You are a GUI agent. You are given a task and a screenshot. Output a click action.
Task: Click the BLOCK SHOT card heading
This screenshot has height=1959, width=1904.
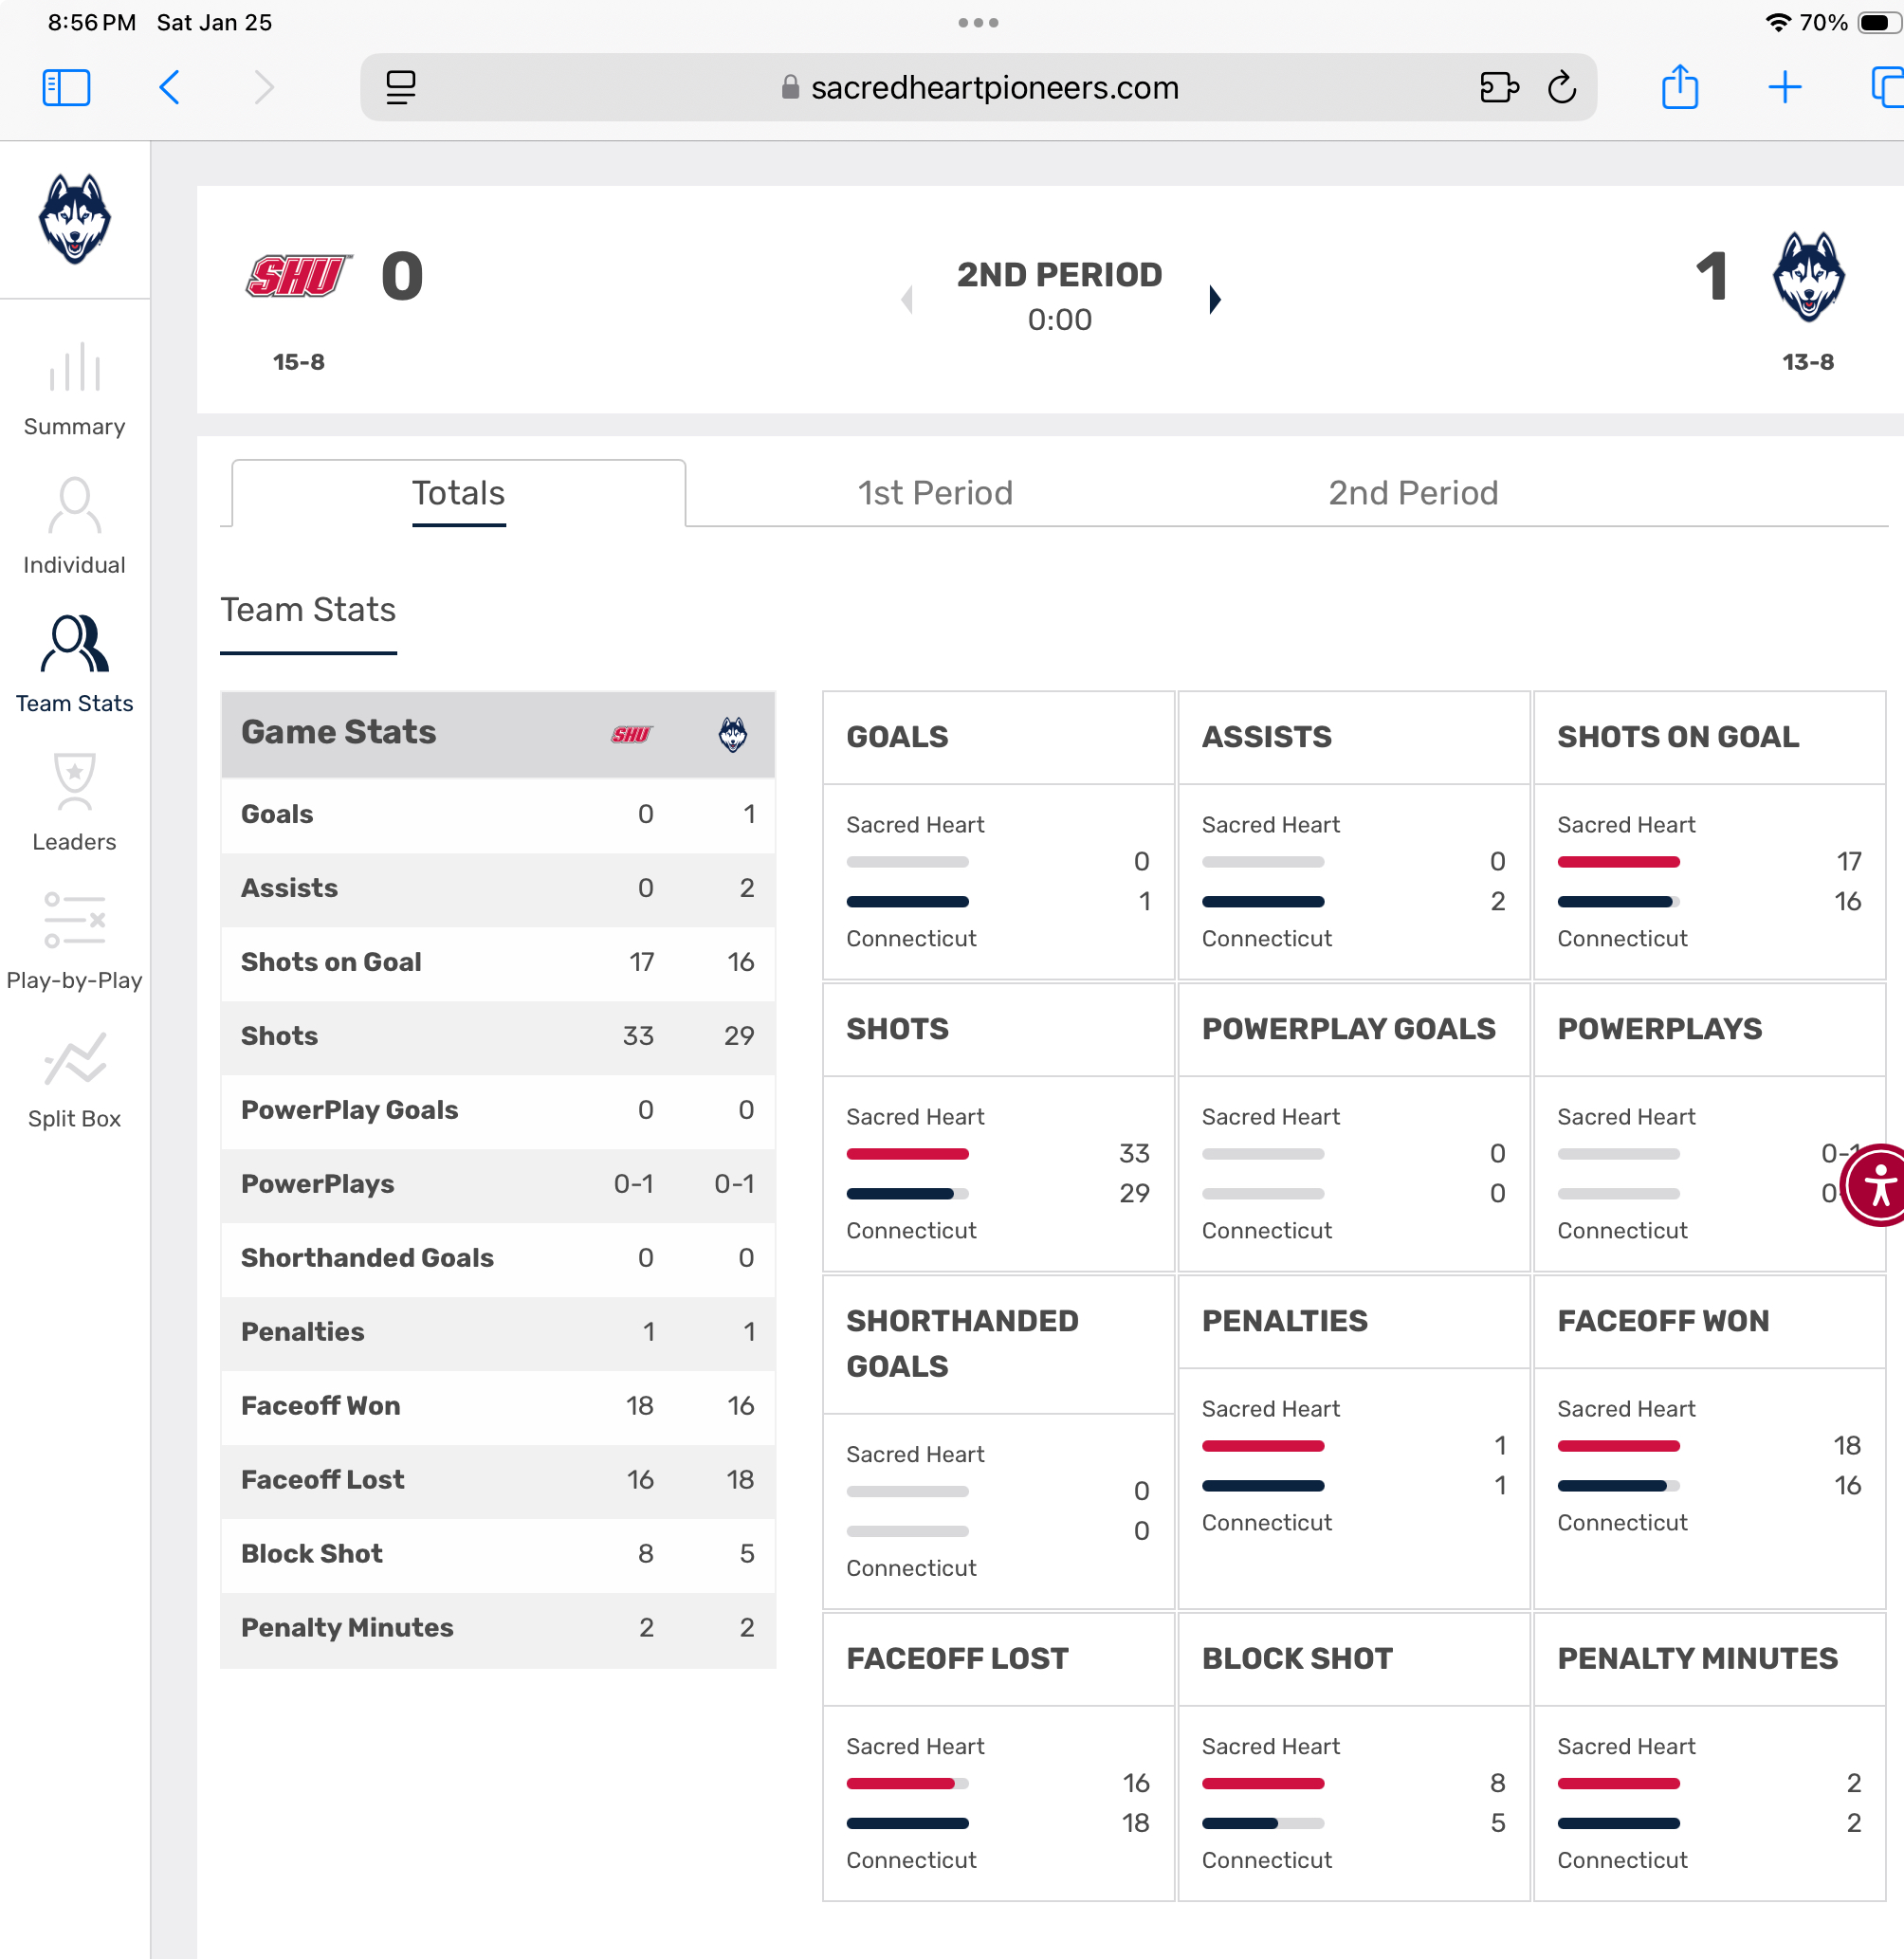[1297, 1659]
